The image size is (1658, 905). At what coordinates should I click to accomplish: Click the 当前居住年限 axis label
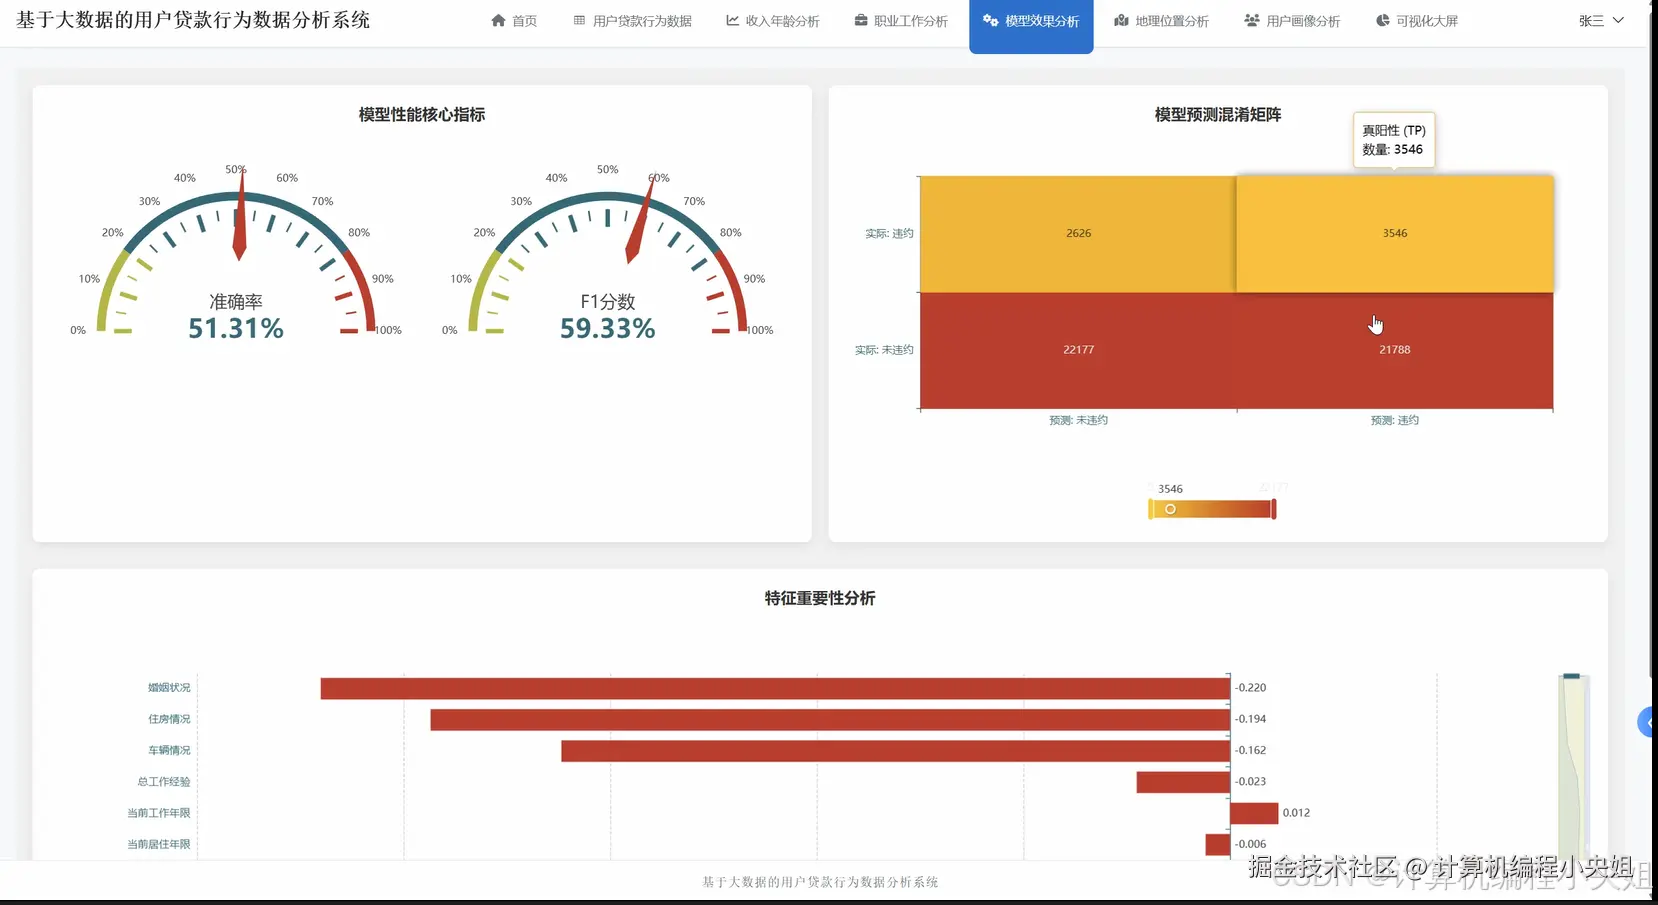click(x=158, y=844)
